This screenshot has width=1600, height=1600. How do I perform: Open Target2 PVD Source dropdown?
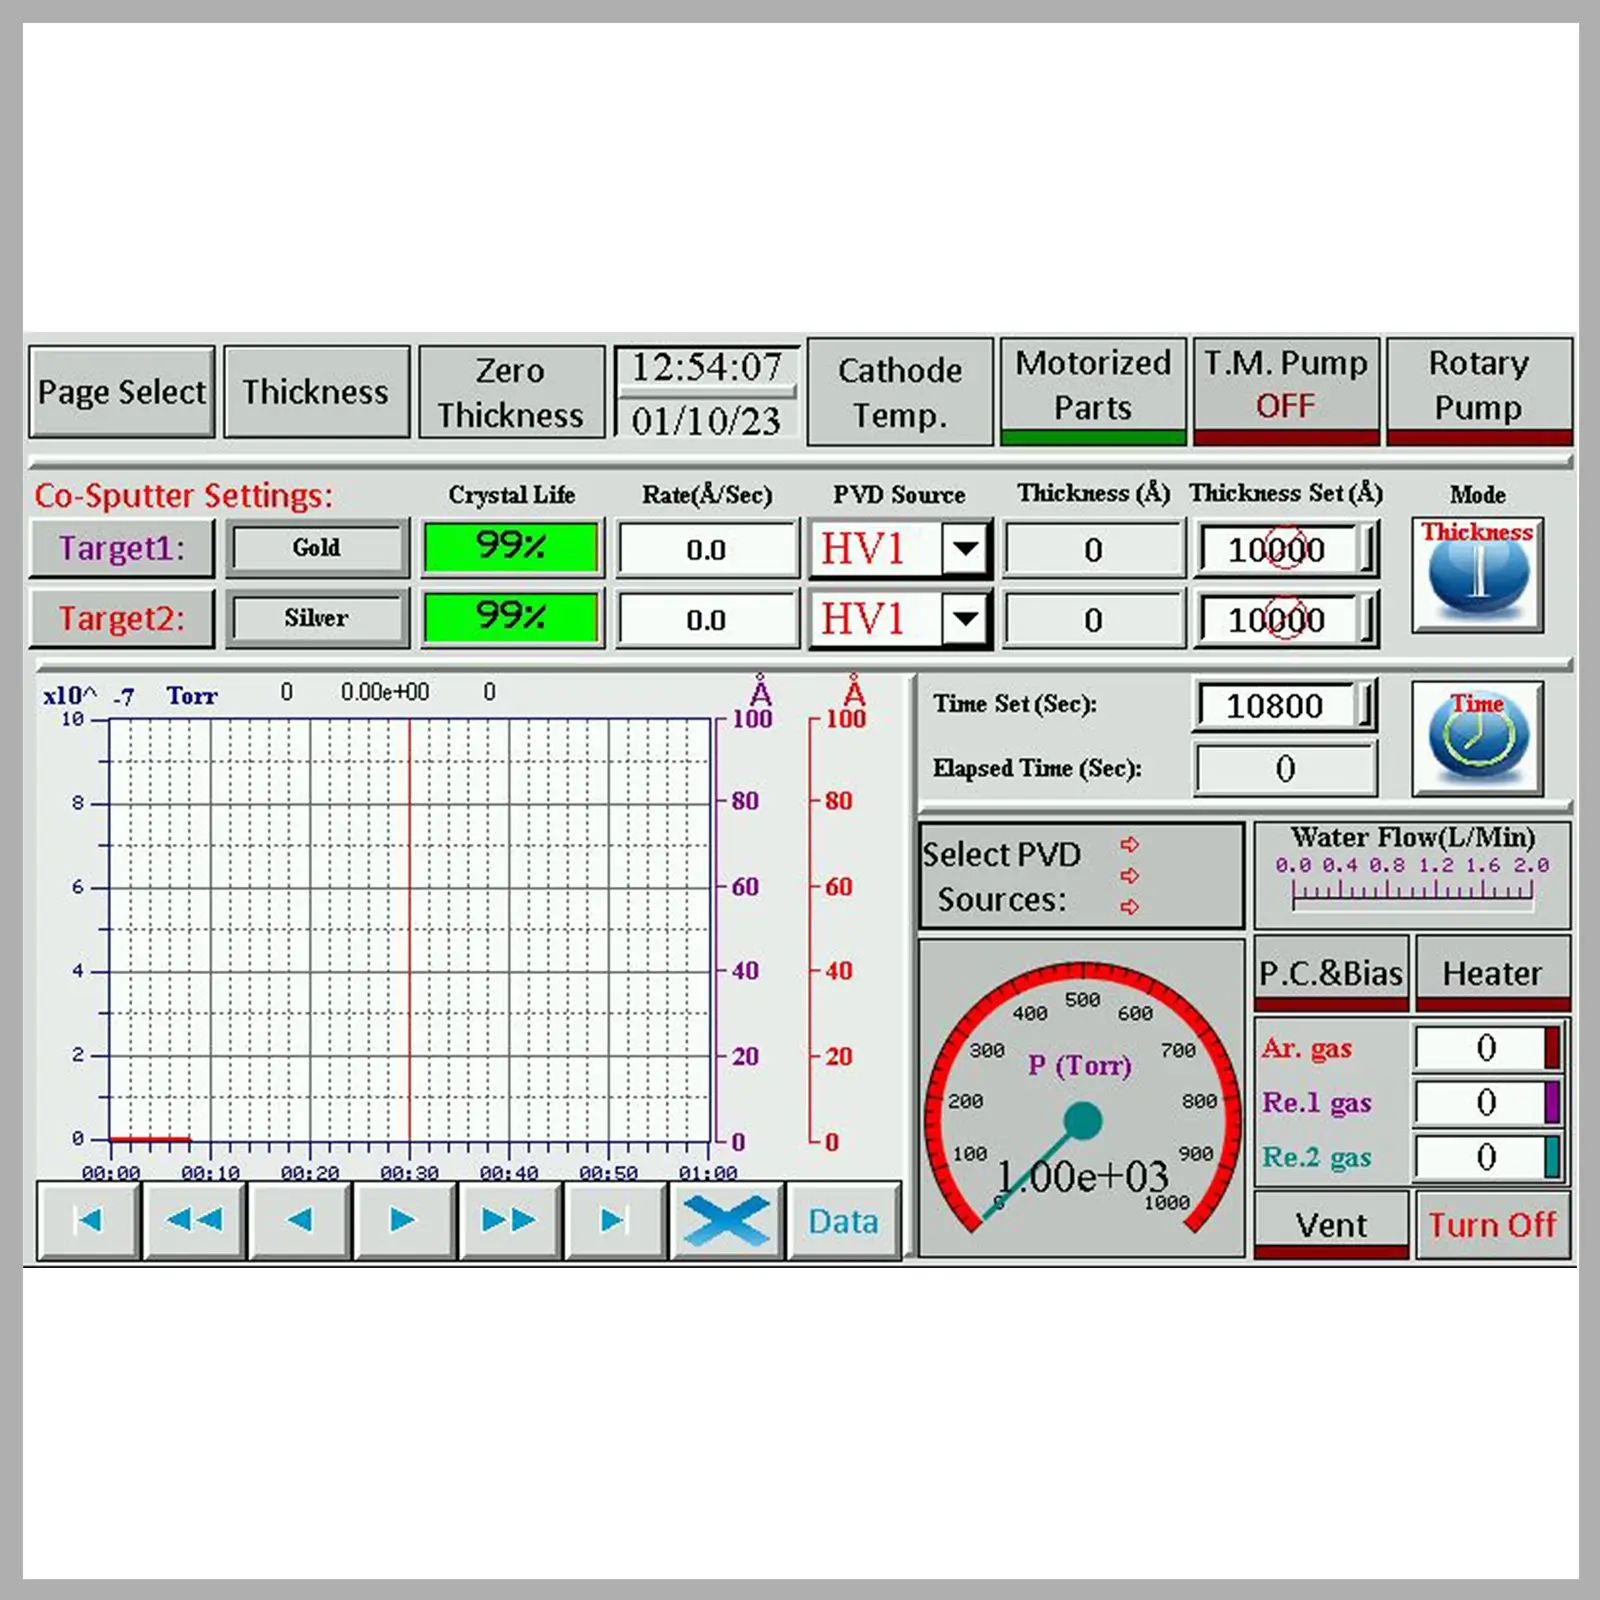[x=965, y=618]
